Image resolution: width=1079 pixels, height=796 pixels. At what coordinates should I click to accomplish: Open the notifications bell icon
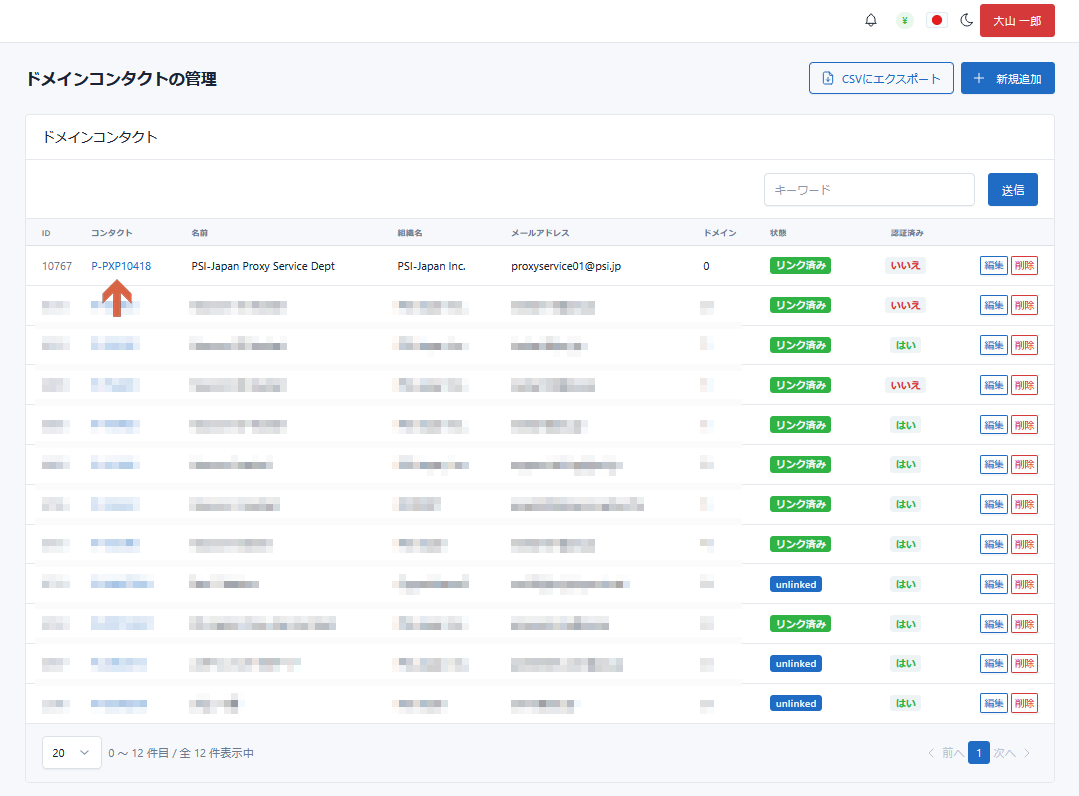871,21
